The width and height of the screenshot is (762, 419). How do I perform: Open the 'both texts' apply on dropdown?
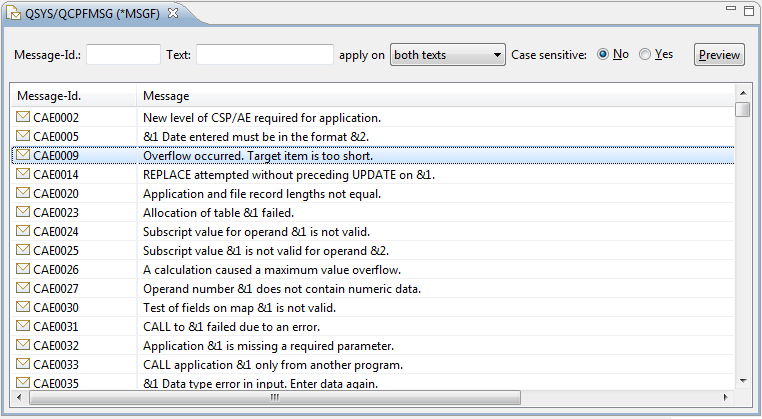point(448,55)
